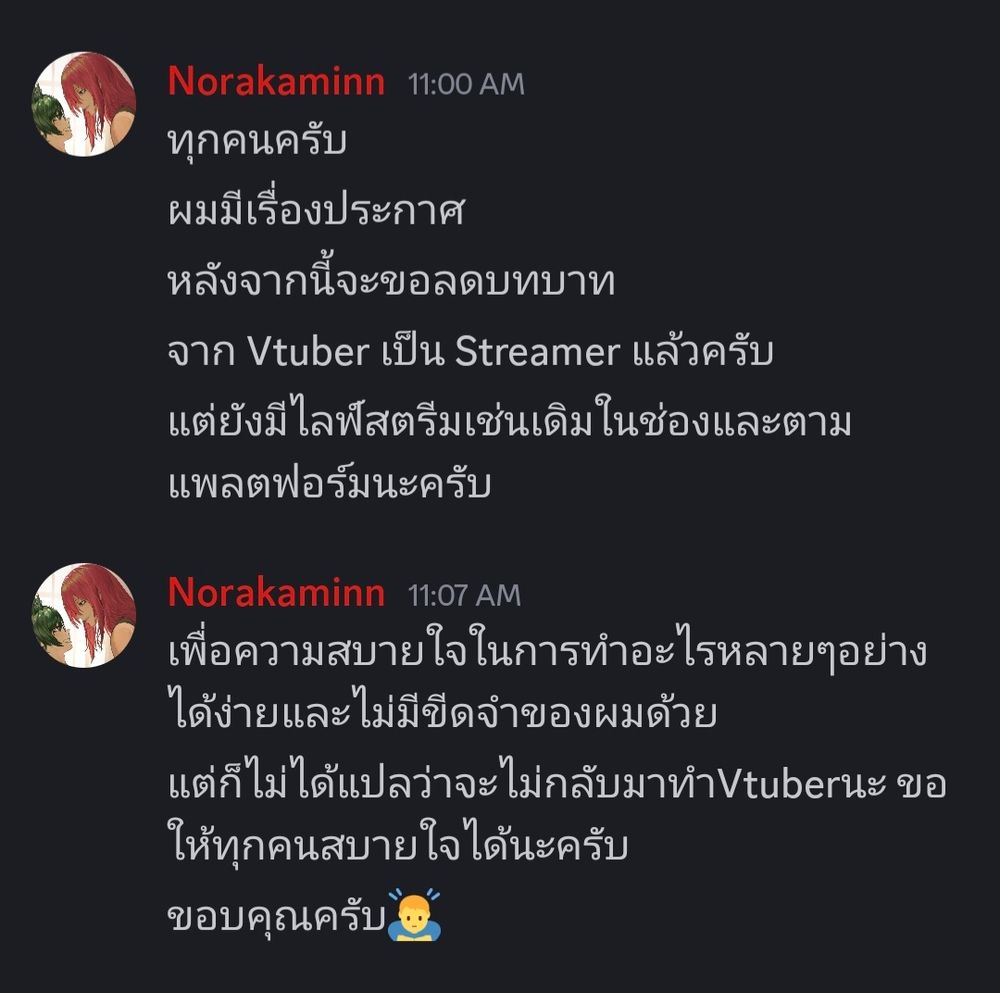Click 'Vtuberนะ' in the 11:07 AM message
Image resolution: width=1000 pixels, height=993 pixels.
coord(802,784)
